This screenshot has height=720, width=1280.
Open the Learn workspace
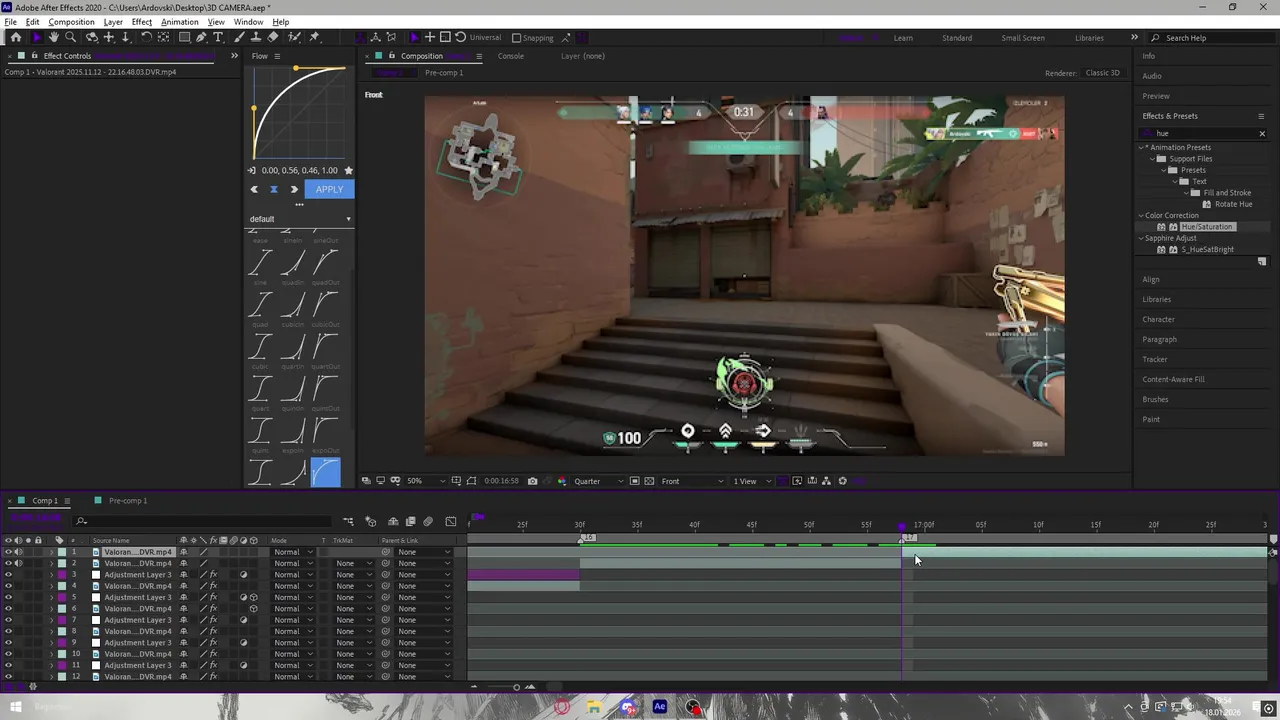click(x=903, y=38)
